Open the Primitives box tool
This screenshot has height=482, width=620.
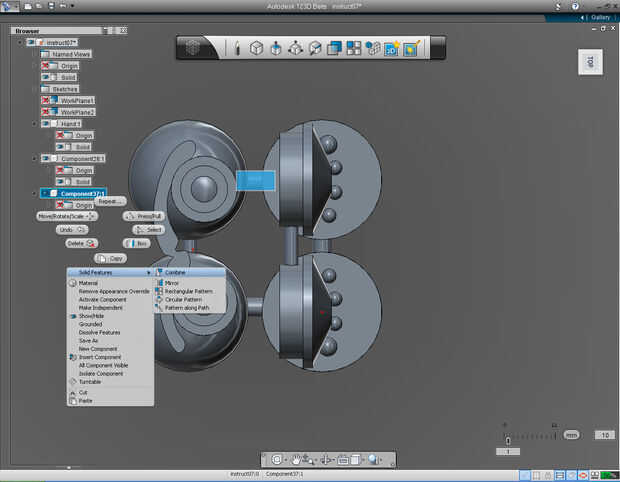[x=256, y=48]
